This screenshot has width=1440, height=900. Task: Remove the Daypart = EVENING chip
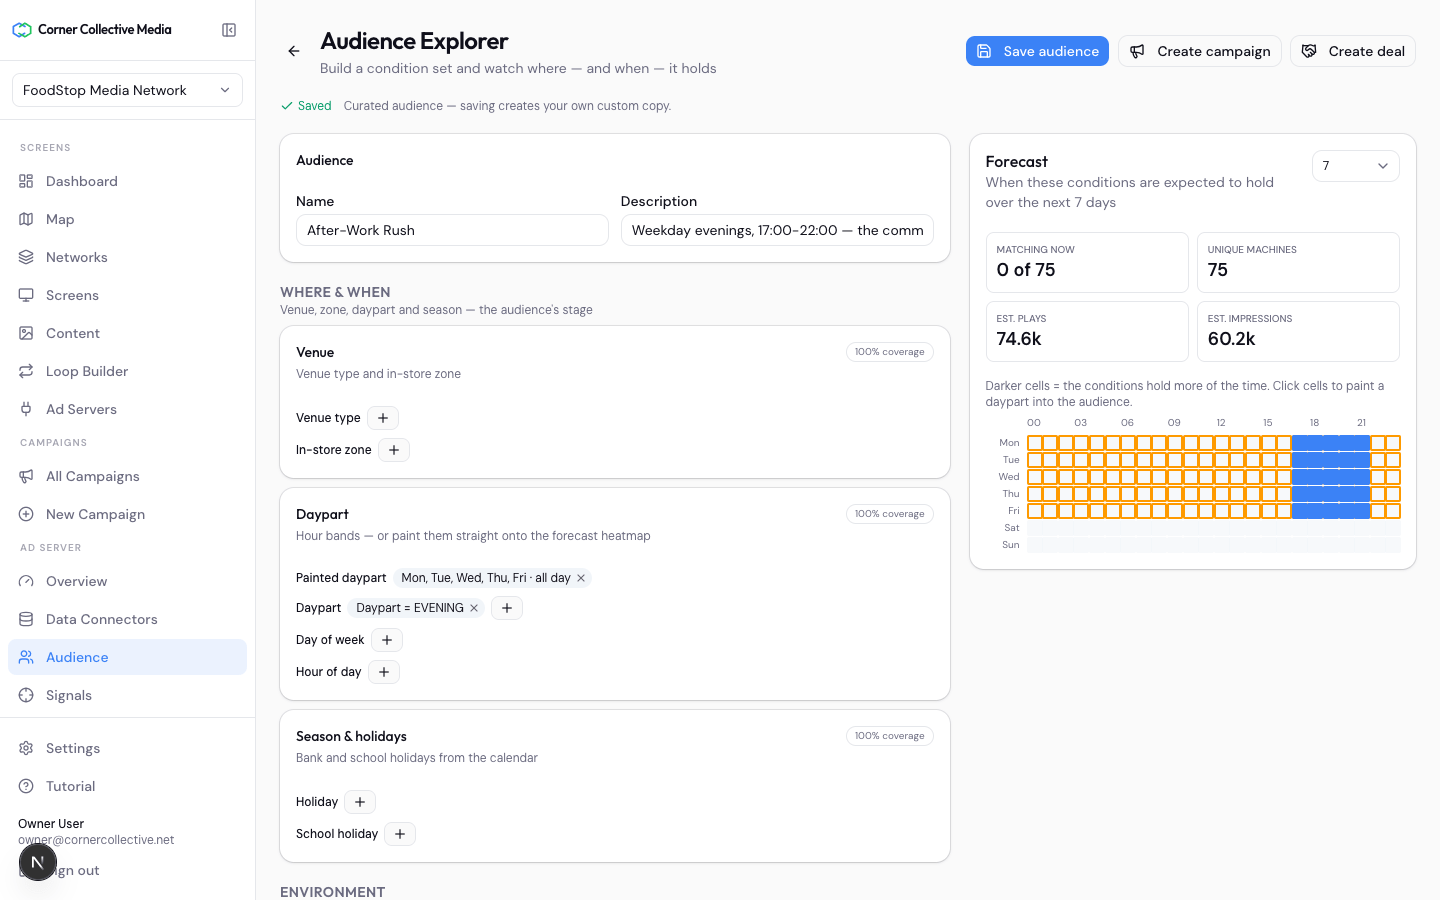click(474, 608)
